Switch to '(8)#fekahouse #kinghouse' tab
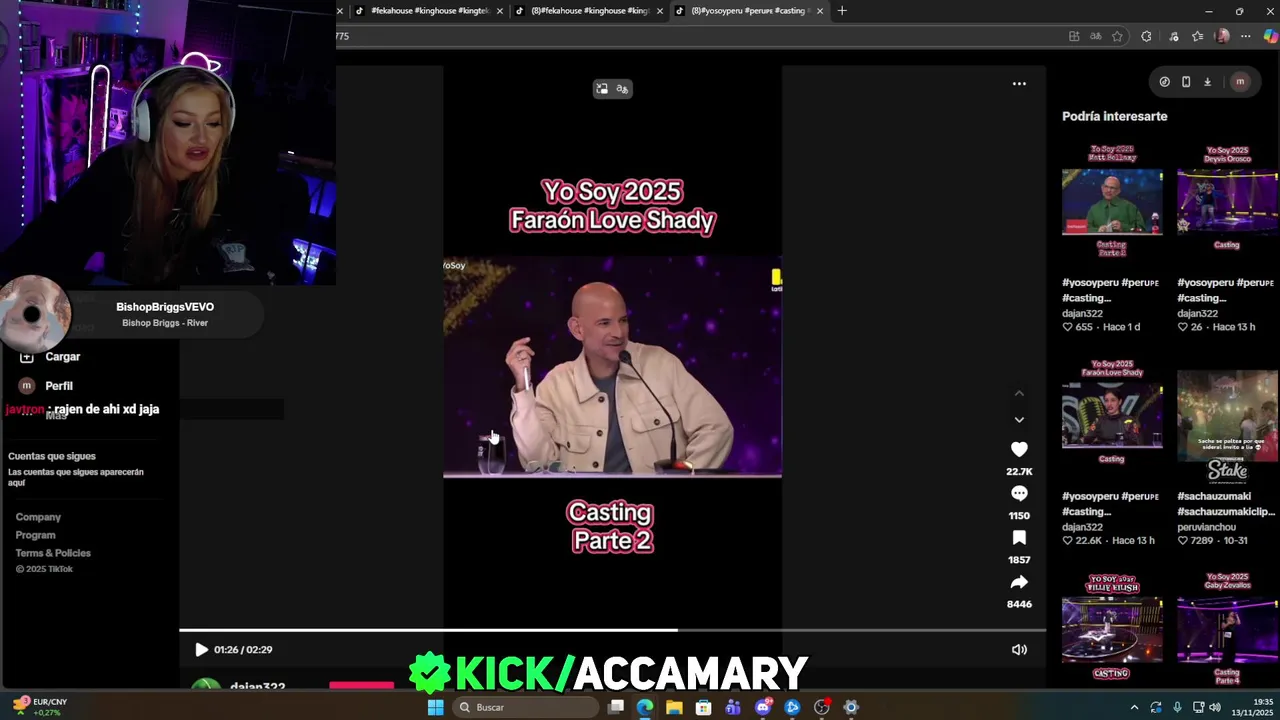 [x=590, y=11]
